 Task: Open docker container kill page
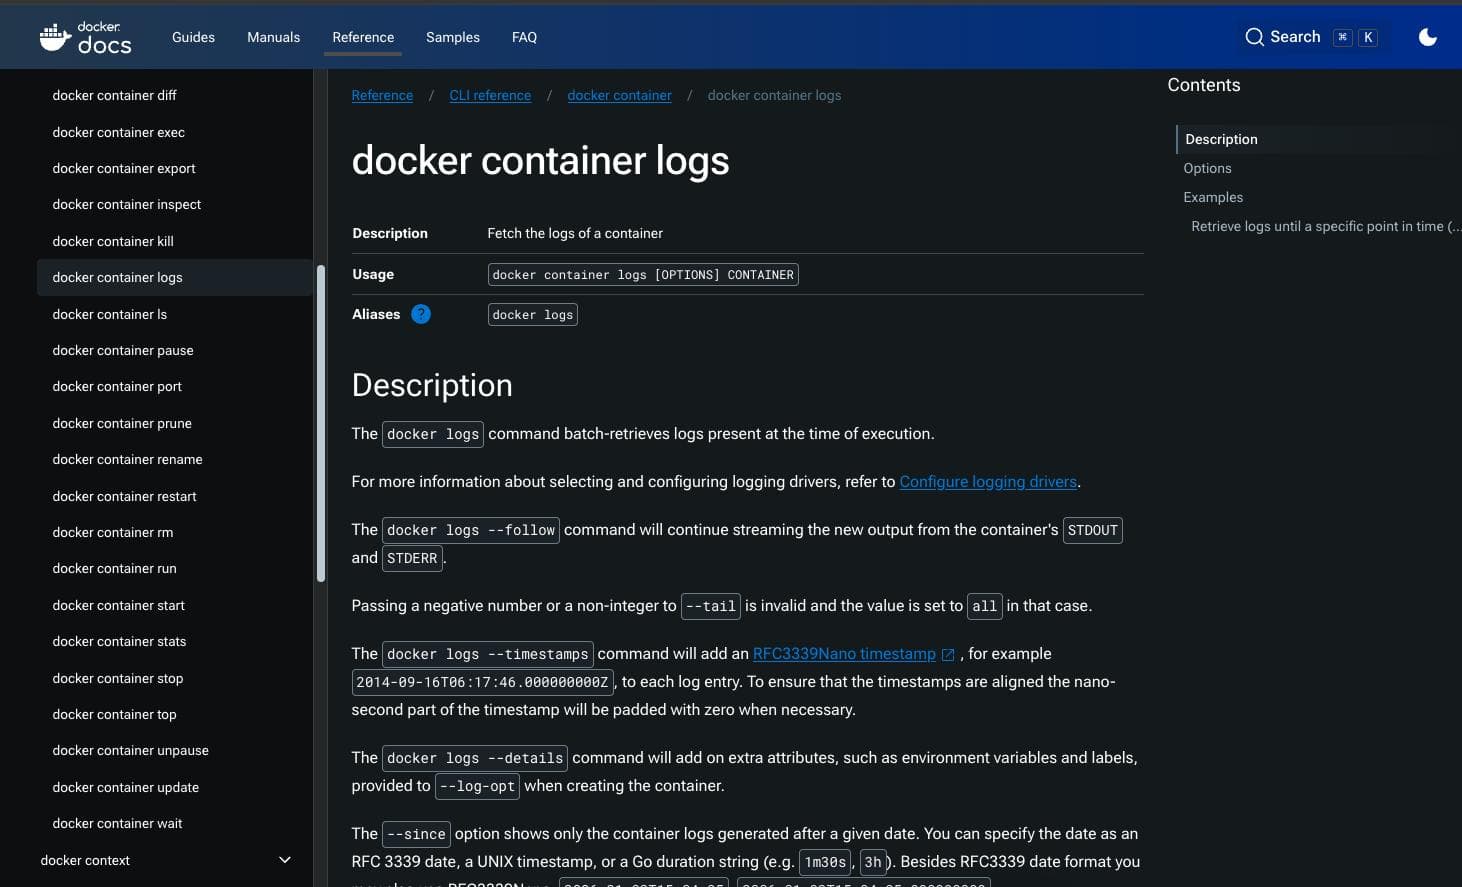(x=113, y=241)
